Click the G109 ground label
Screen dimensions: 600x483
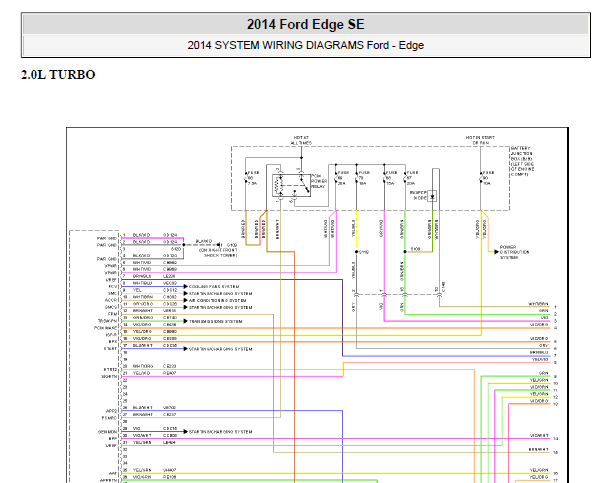click(232, 245)
